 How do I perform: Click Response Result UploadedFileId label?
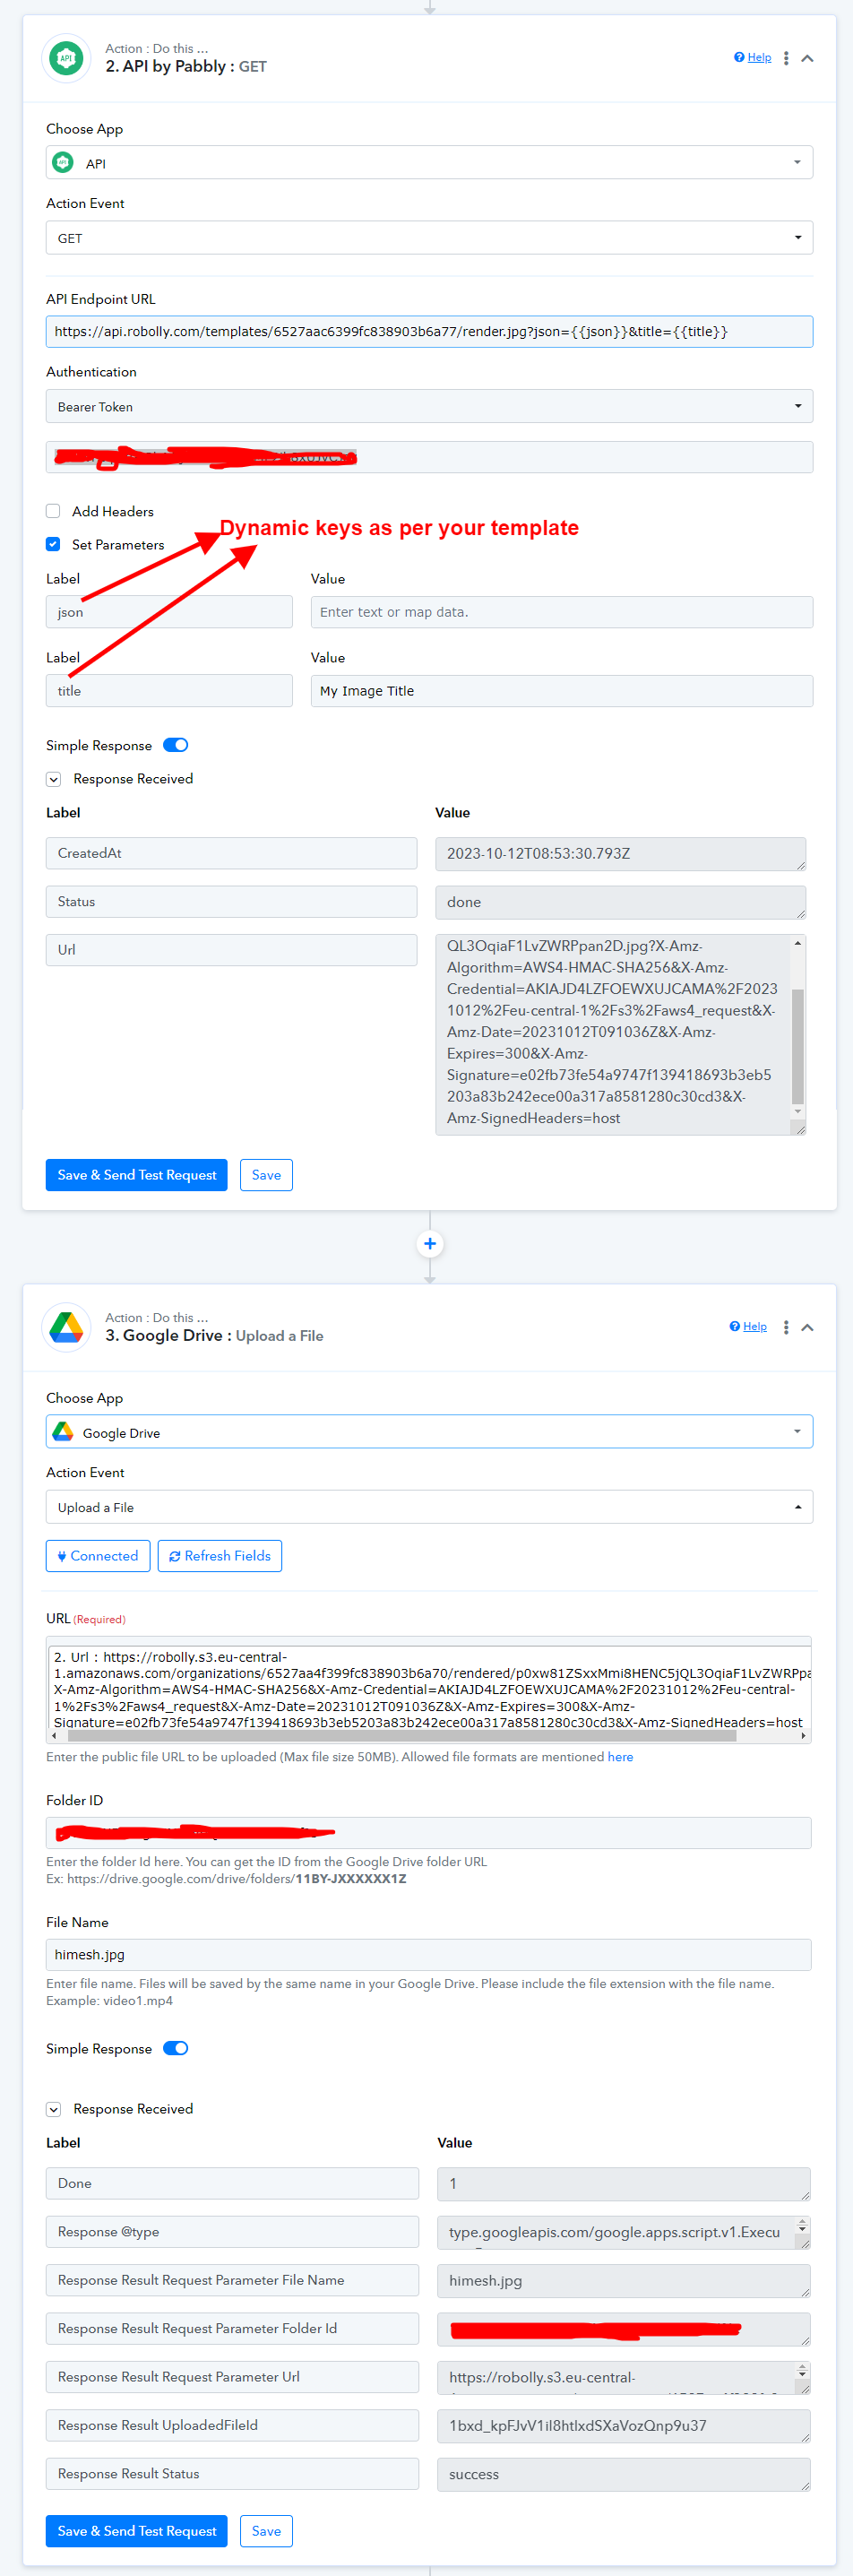pyautogui.click(x=232, y=2425)
